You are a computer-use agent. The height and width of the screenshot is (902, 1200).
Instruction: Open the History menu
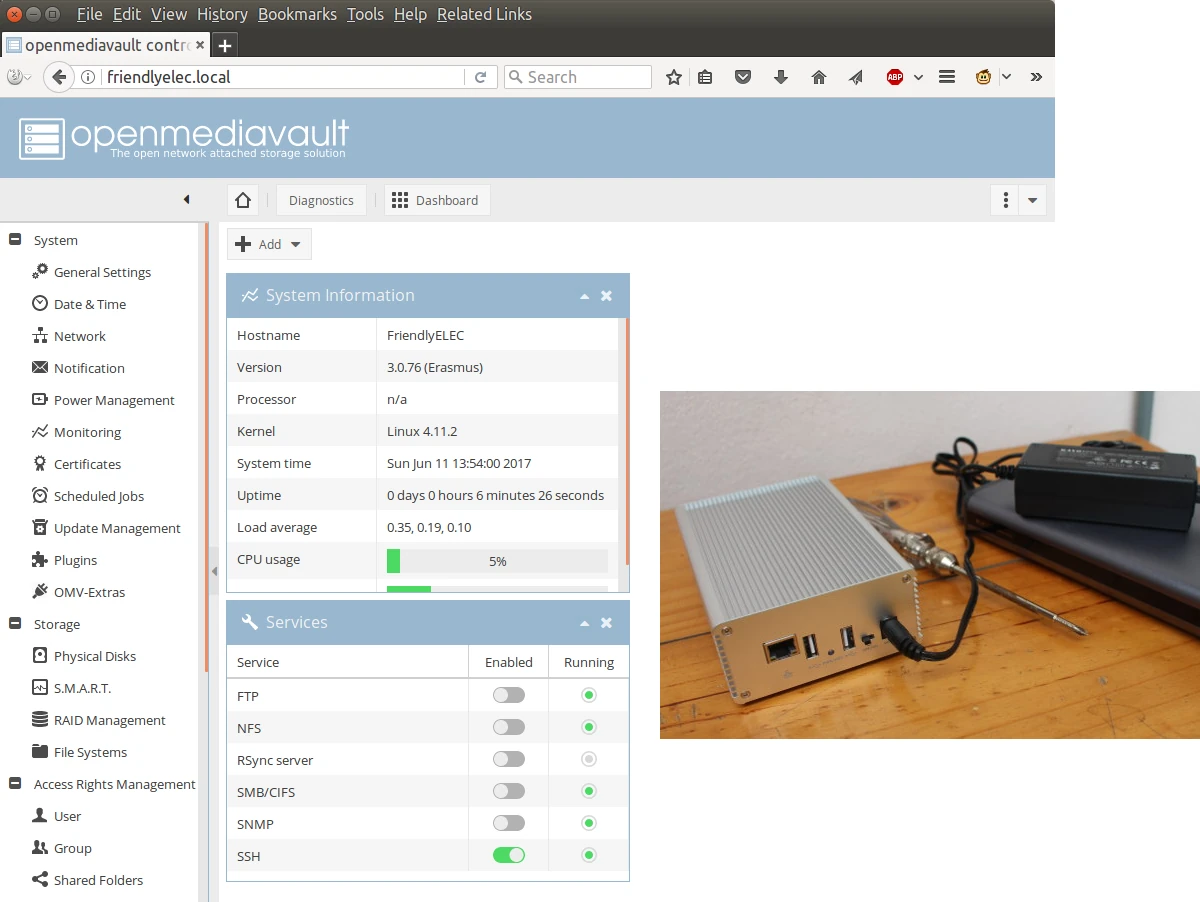(222, 14)
